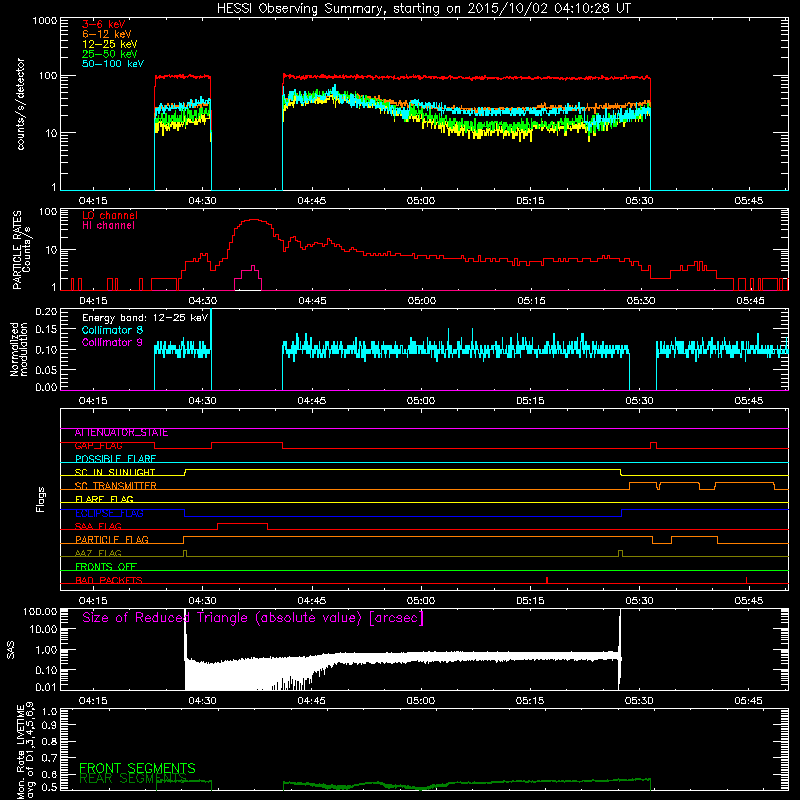Click the "Normalized modulation" axis label
Viewport: 800px width, 800px height.
(18, 349)
